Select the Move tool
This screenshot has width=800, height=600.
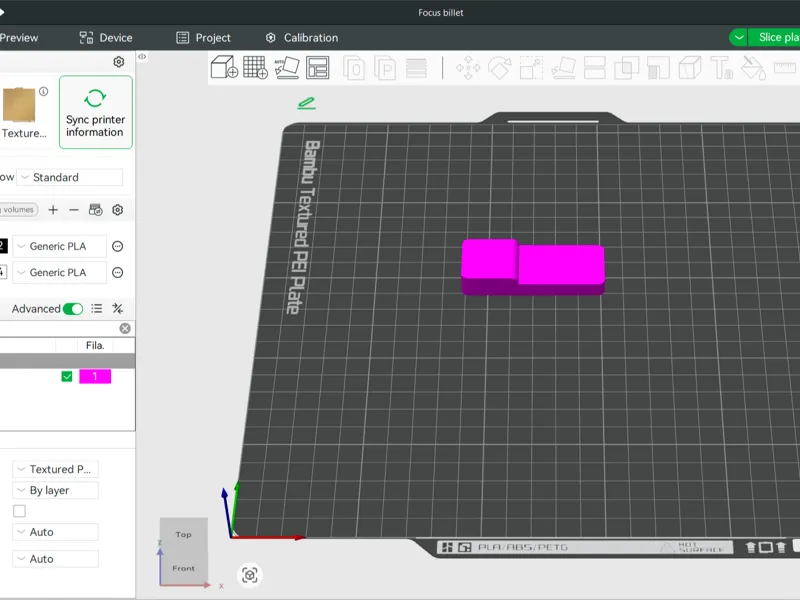coord(468,68)
